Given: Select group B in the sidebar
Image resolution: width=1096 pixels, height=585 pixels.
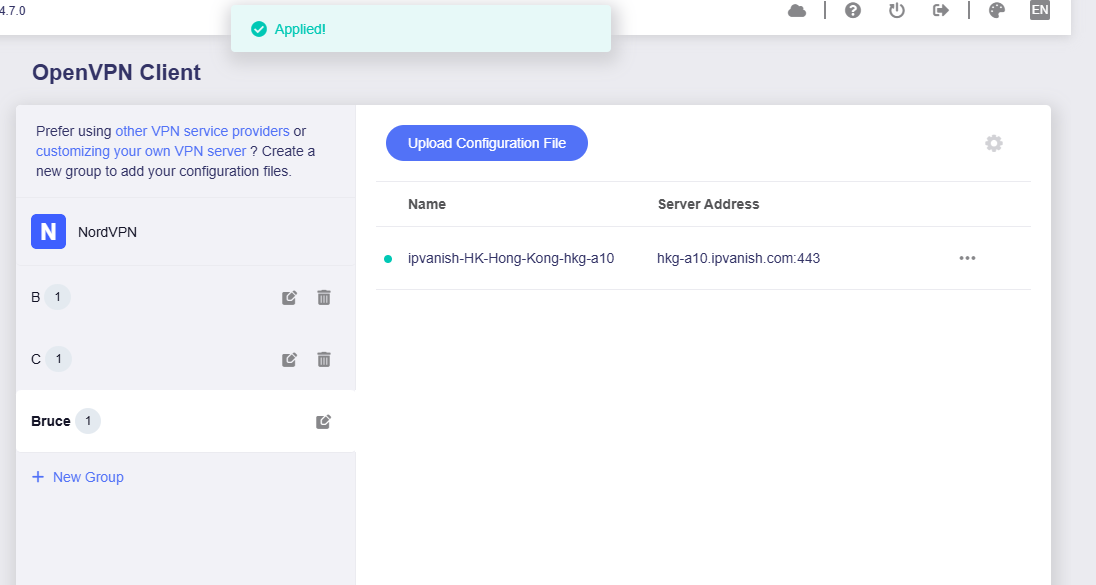Looking at the screenshot, I should pos(36,297).
